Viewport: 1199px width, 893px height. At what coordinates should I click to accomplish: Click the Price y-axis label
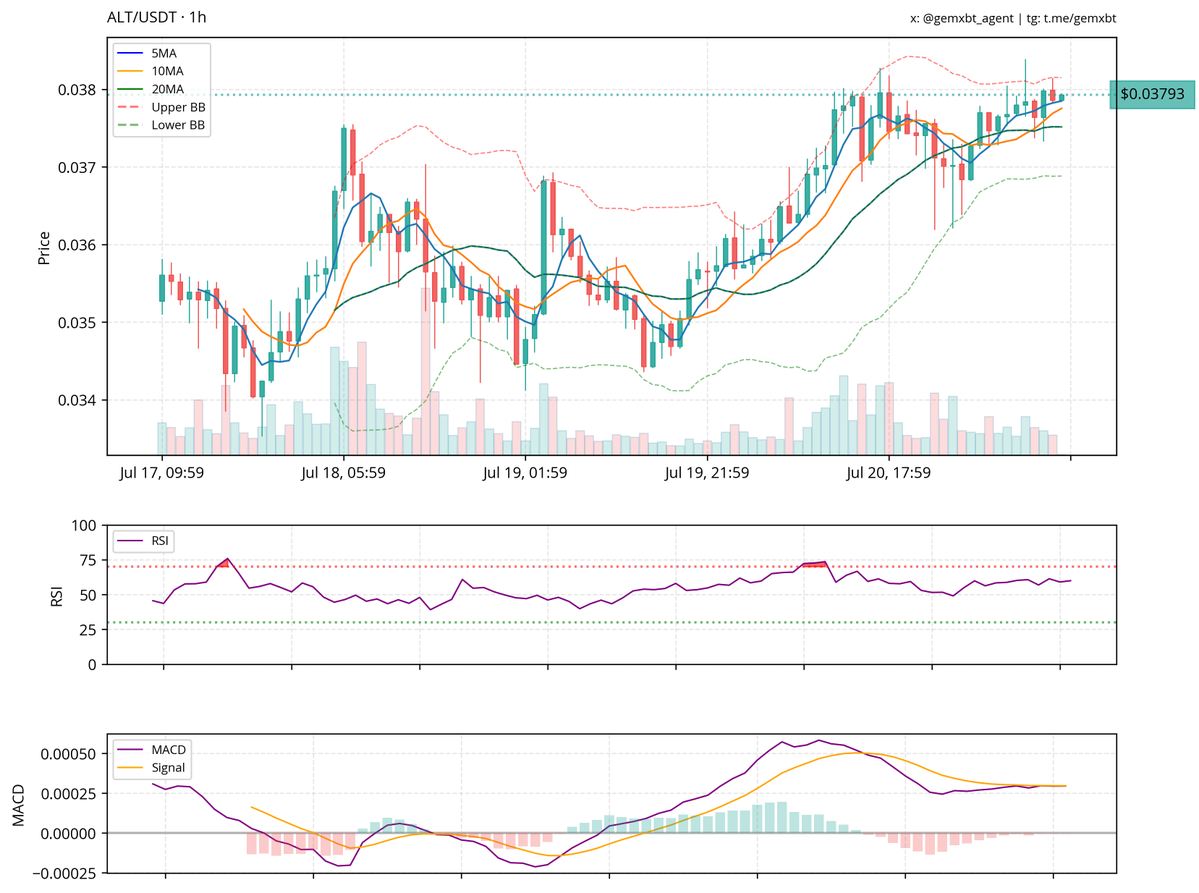click(x=44, y=248)
